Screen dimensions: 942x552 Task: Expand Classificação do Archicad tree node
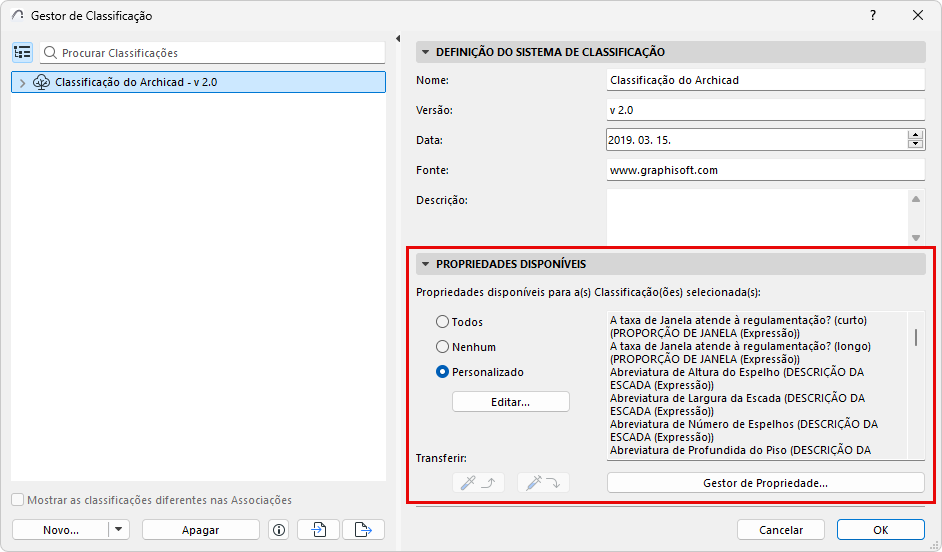[22, 83]
